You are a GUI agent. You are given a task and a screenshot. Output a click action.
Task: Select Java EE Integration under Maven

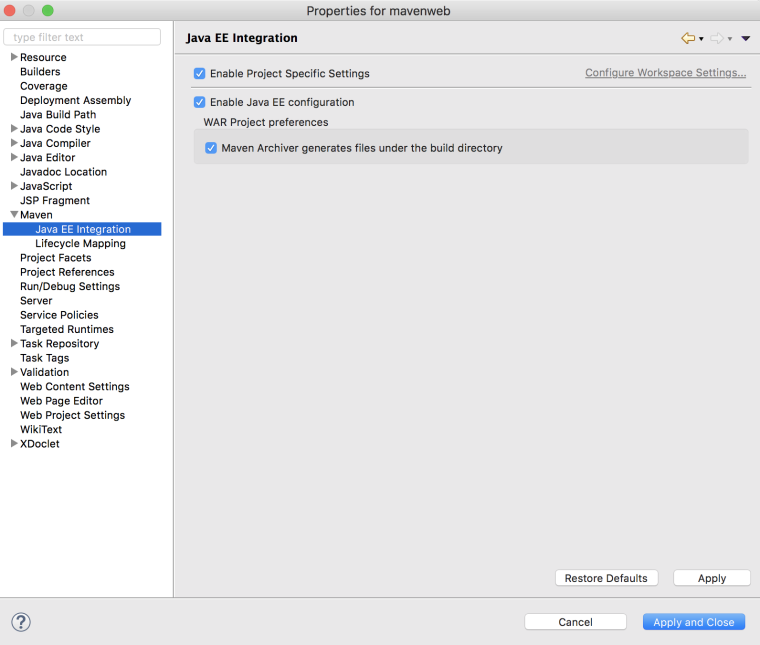[82, 229]
